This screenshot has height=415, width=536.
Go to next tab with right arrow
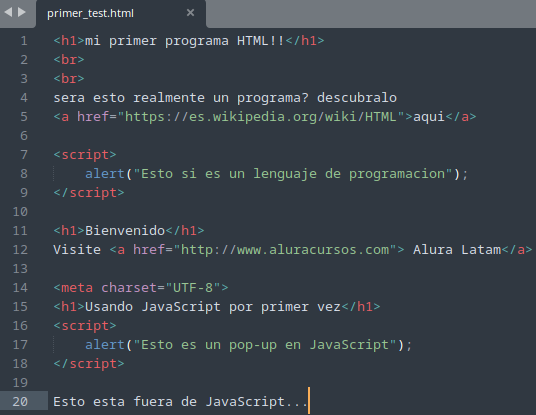pos(22,12)
